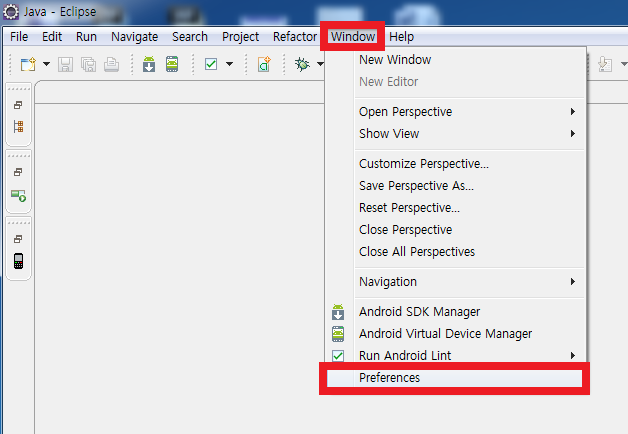This screenshot has width=628, height=434.
Task: Open the Edit menu
Action: click(52, 37)
